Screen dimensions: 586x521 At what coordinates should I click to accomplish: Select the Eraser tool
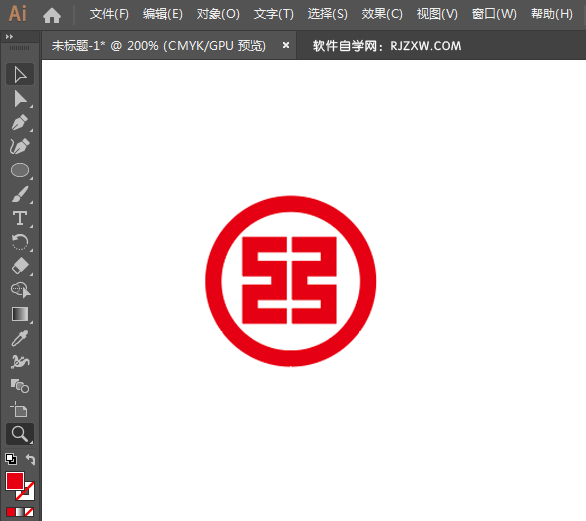(20, 266)
